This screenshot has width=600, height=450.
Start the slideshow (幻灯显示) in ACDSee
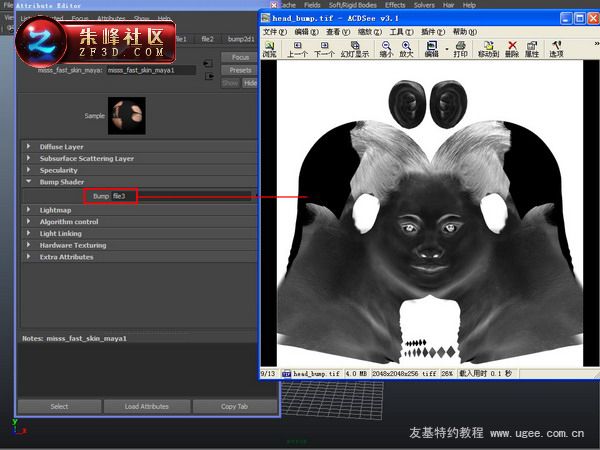355,49
